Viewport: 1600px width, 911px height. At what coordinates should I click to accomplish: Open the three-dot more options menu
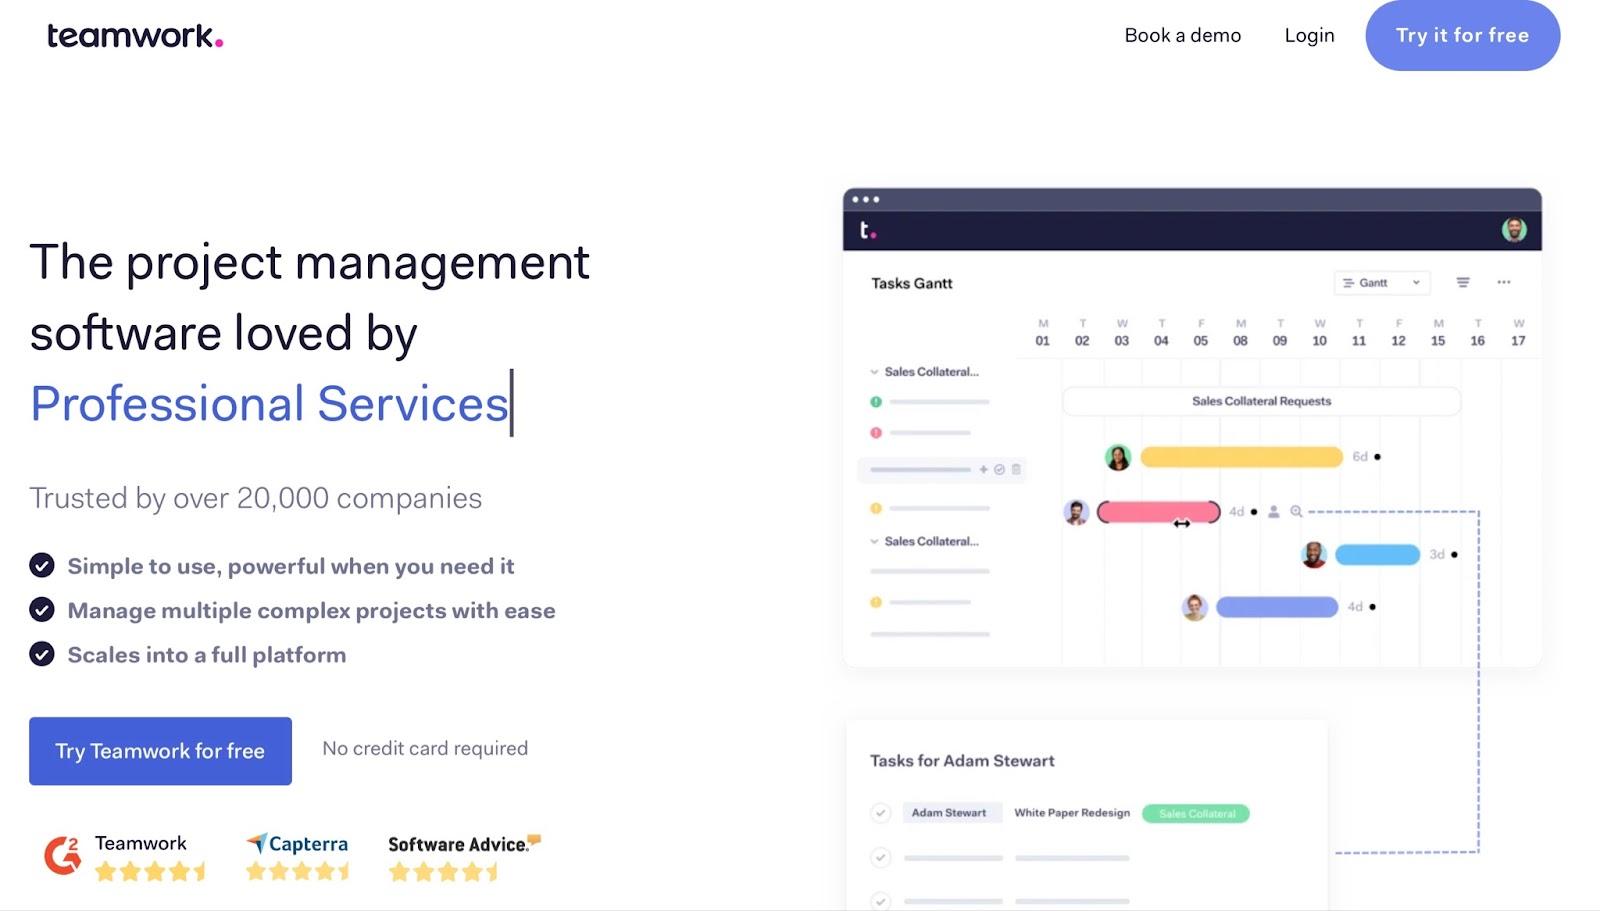[1504, 283]
